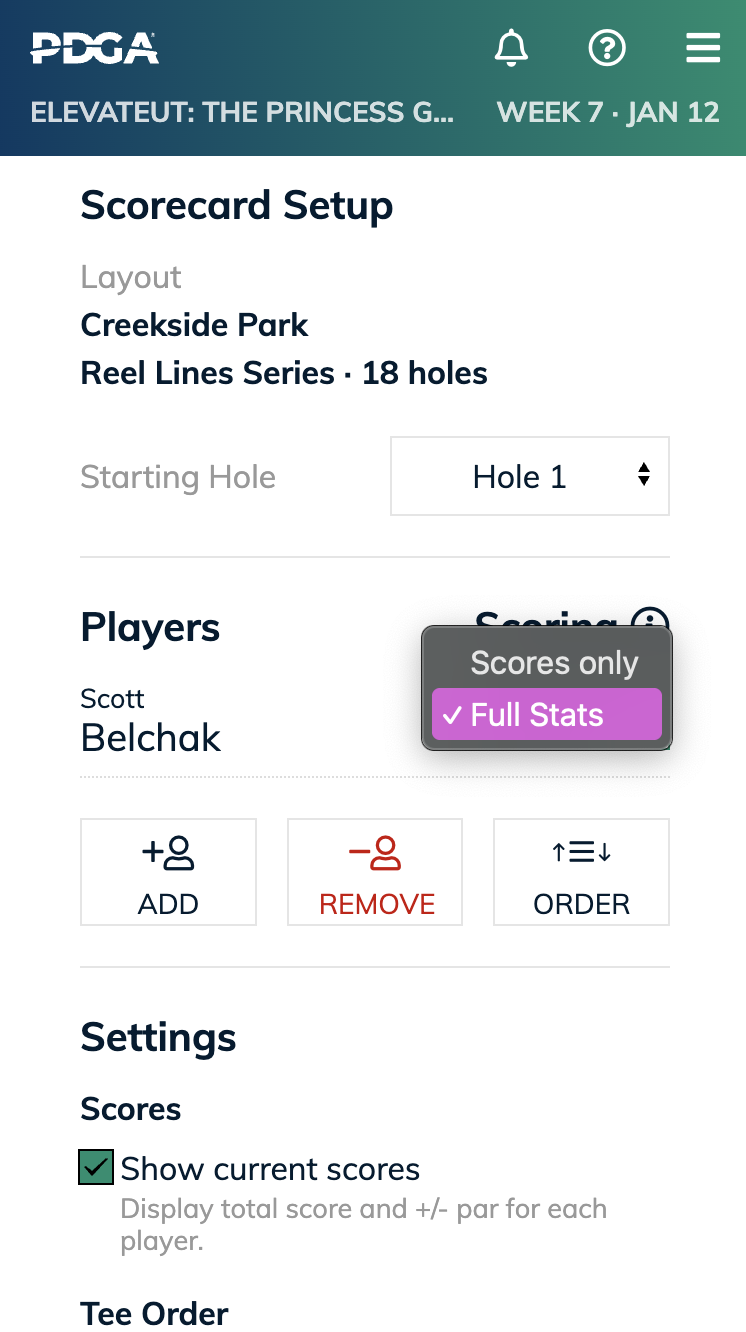
Task: Click the ORDER button
Action: [581, 872]
